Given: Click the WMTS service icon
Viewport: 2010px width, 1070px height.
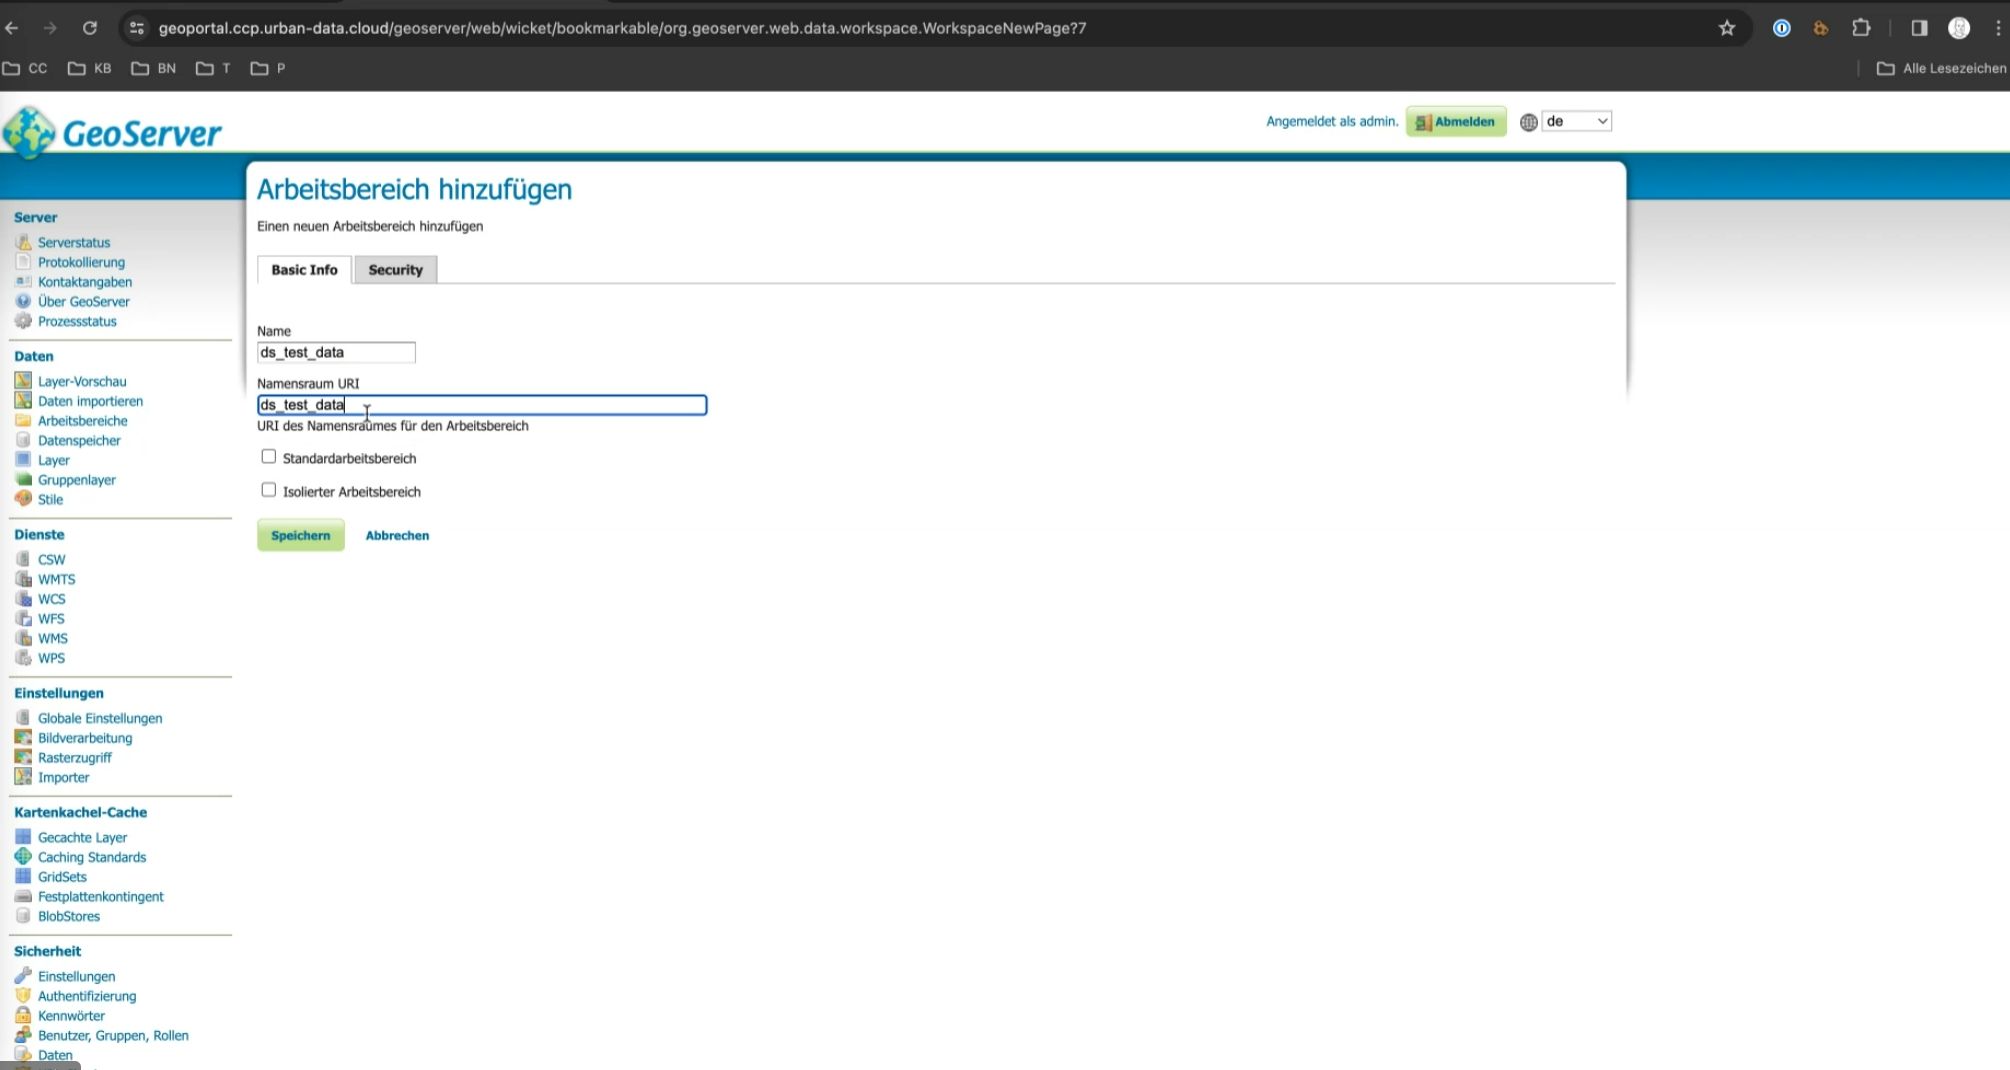Looking at the screenshot, I should click(23, 579).
